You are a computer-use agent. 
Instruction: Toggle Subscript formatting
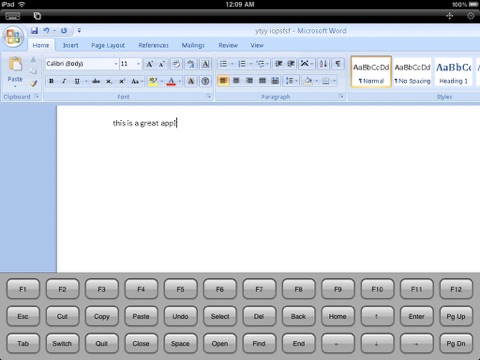(x=109, y=81)
